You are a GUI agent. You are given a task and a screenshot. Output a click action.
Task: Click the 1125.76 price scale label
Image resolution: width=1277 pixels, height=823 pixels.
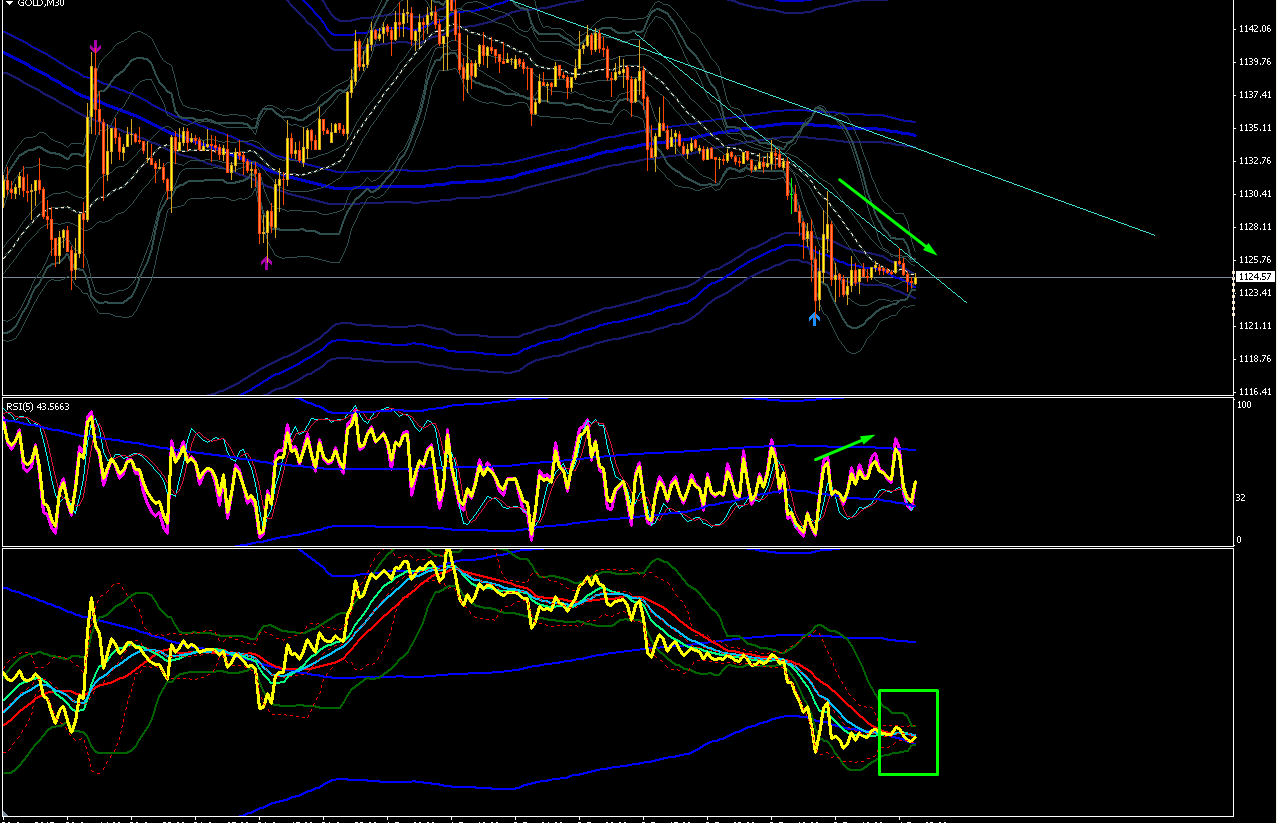point(1254,260)
